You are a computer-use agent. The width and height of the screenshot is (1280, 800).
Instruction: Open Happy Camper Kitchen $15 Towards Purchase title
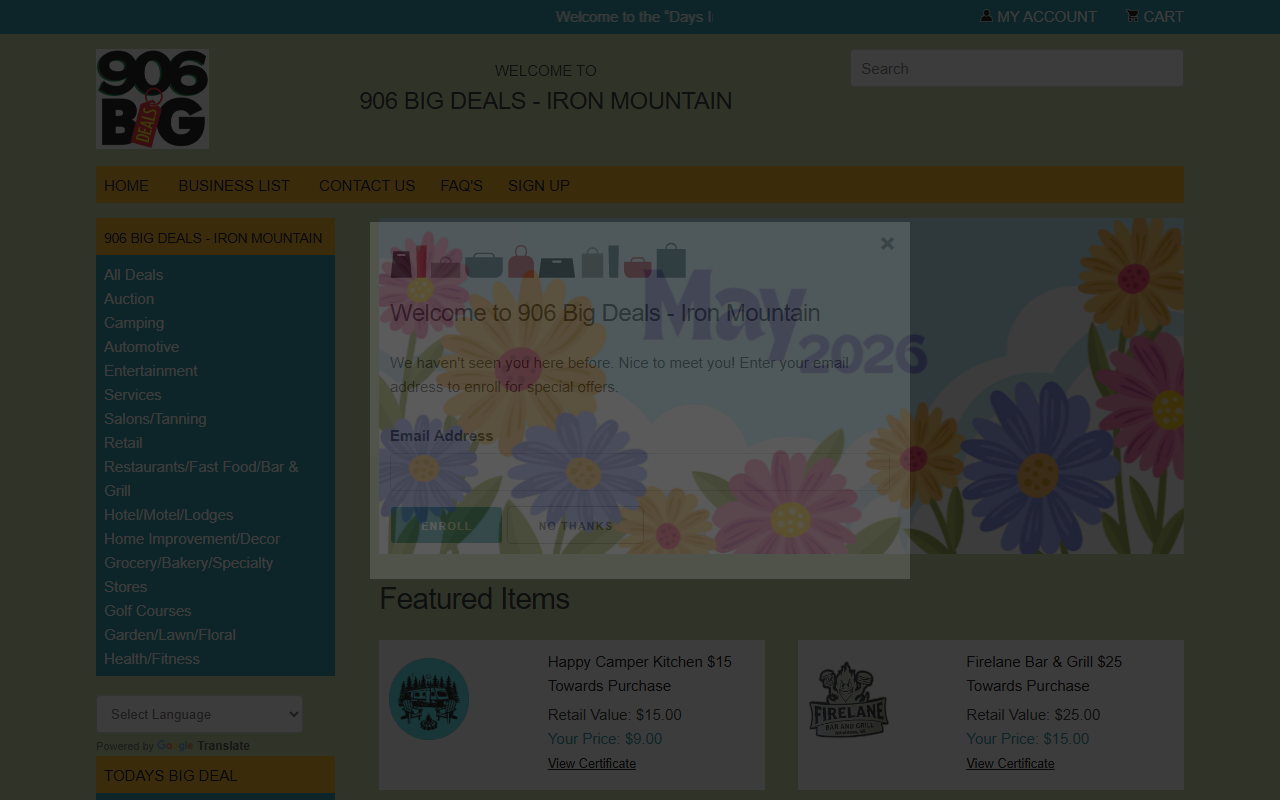[640, 674]
